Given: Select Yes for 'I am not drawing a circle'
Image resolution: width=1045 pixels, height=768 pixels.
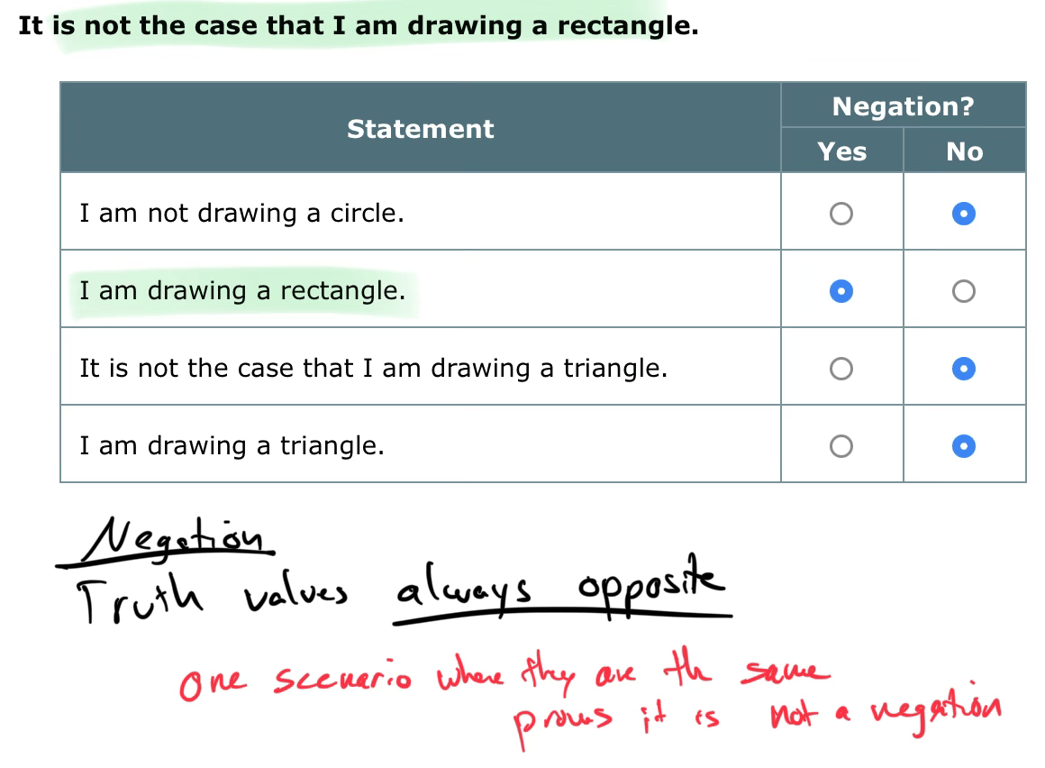Looking at the screenshot, I should 841,214.
